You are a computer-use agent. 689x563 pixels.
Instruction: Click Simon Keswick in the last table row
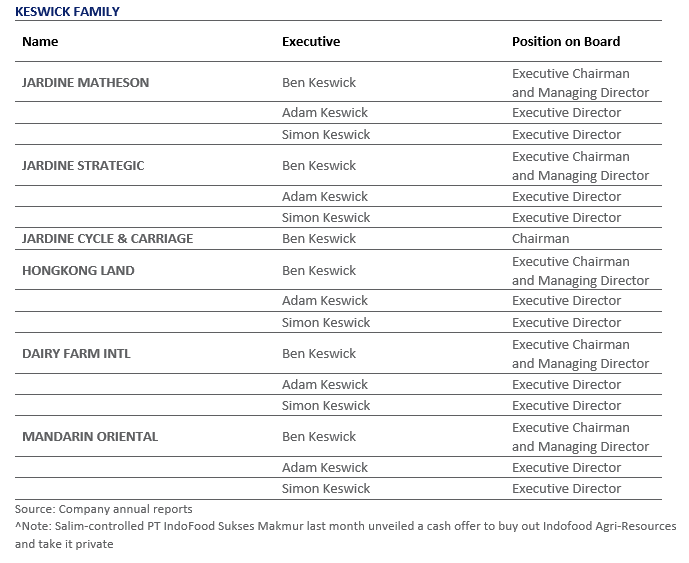326,489
